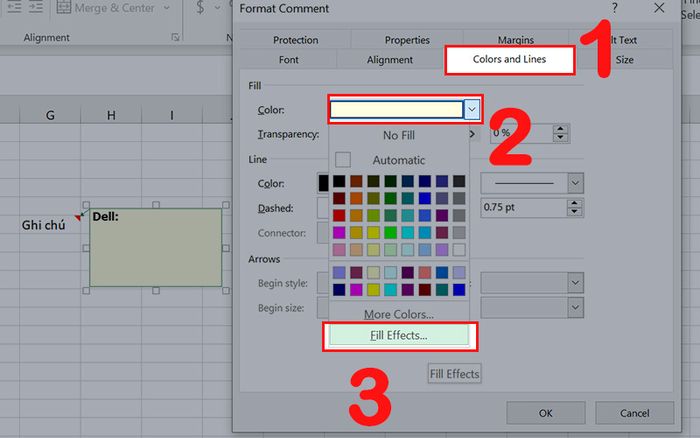Open the End size dropdown in Arrows
The image size is (700, 438).
[x=575, y=308]
